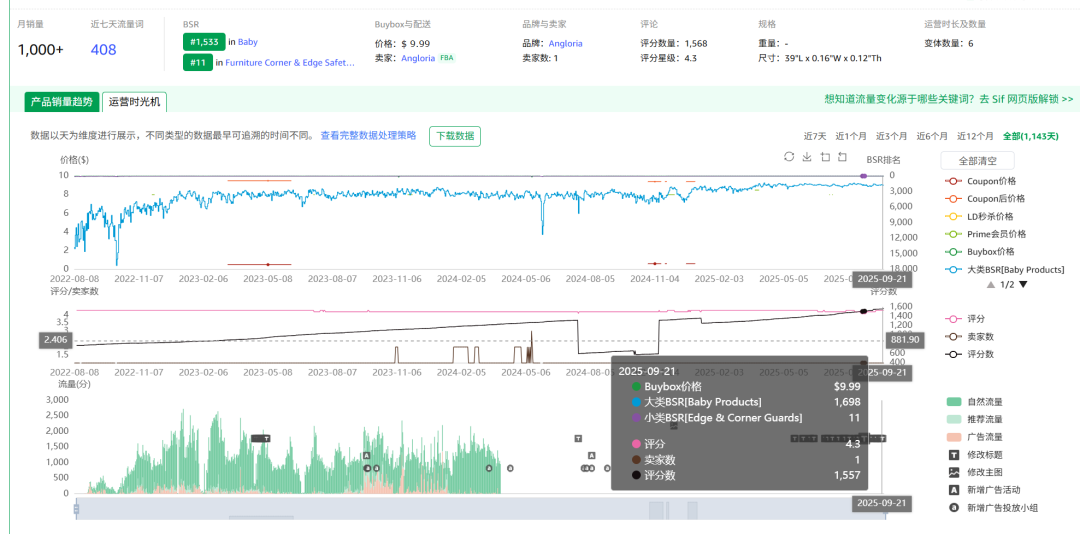Click the chart restore refresh icon
Image resolution: width=1080 pixels, height=534 pixels.
click(x=789, y=157)
